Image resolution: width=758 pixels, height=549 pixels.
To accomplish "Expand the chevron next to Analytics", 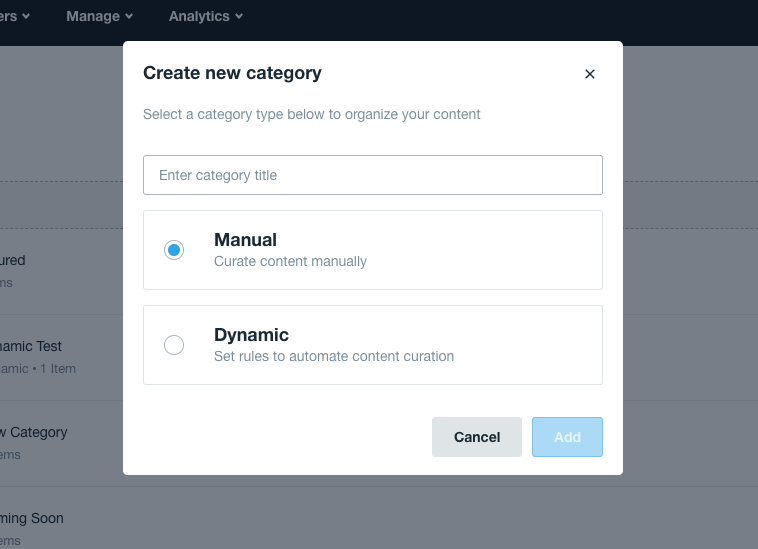I will click(x=238, y=17).
